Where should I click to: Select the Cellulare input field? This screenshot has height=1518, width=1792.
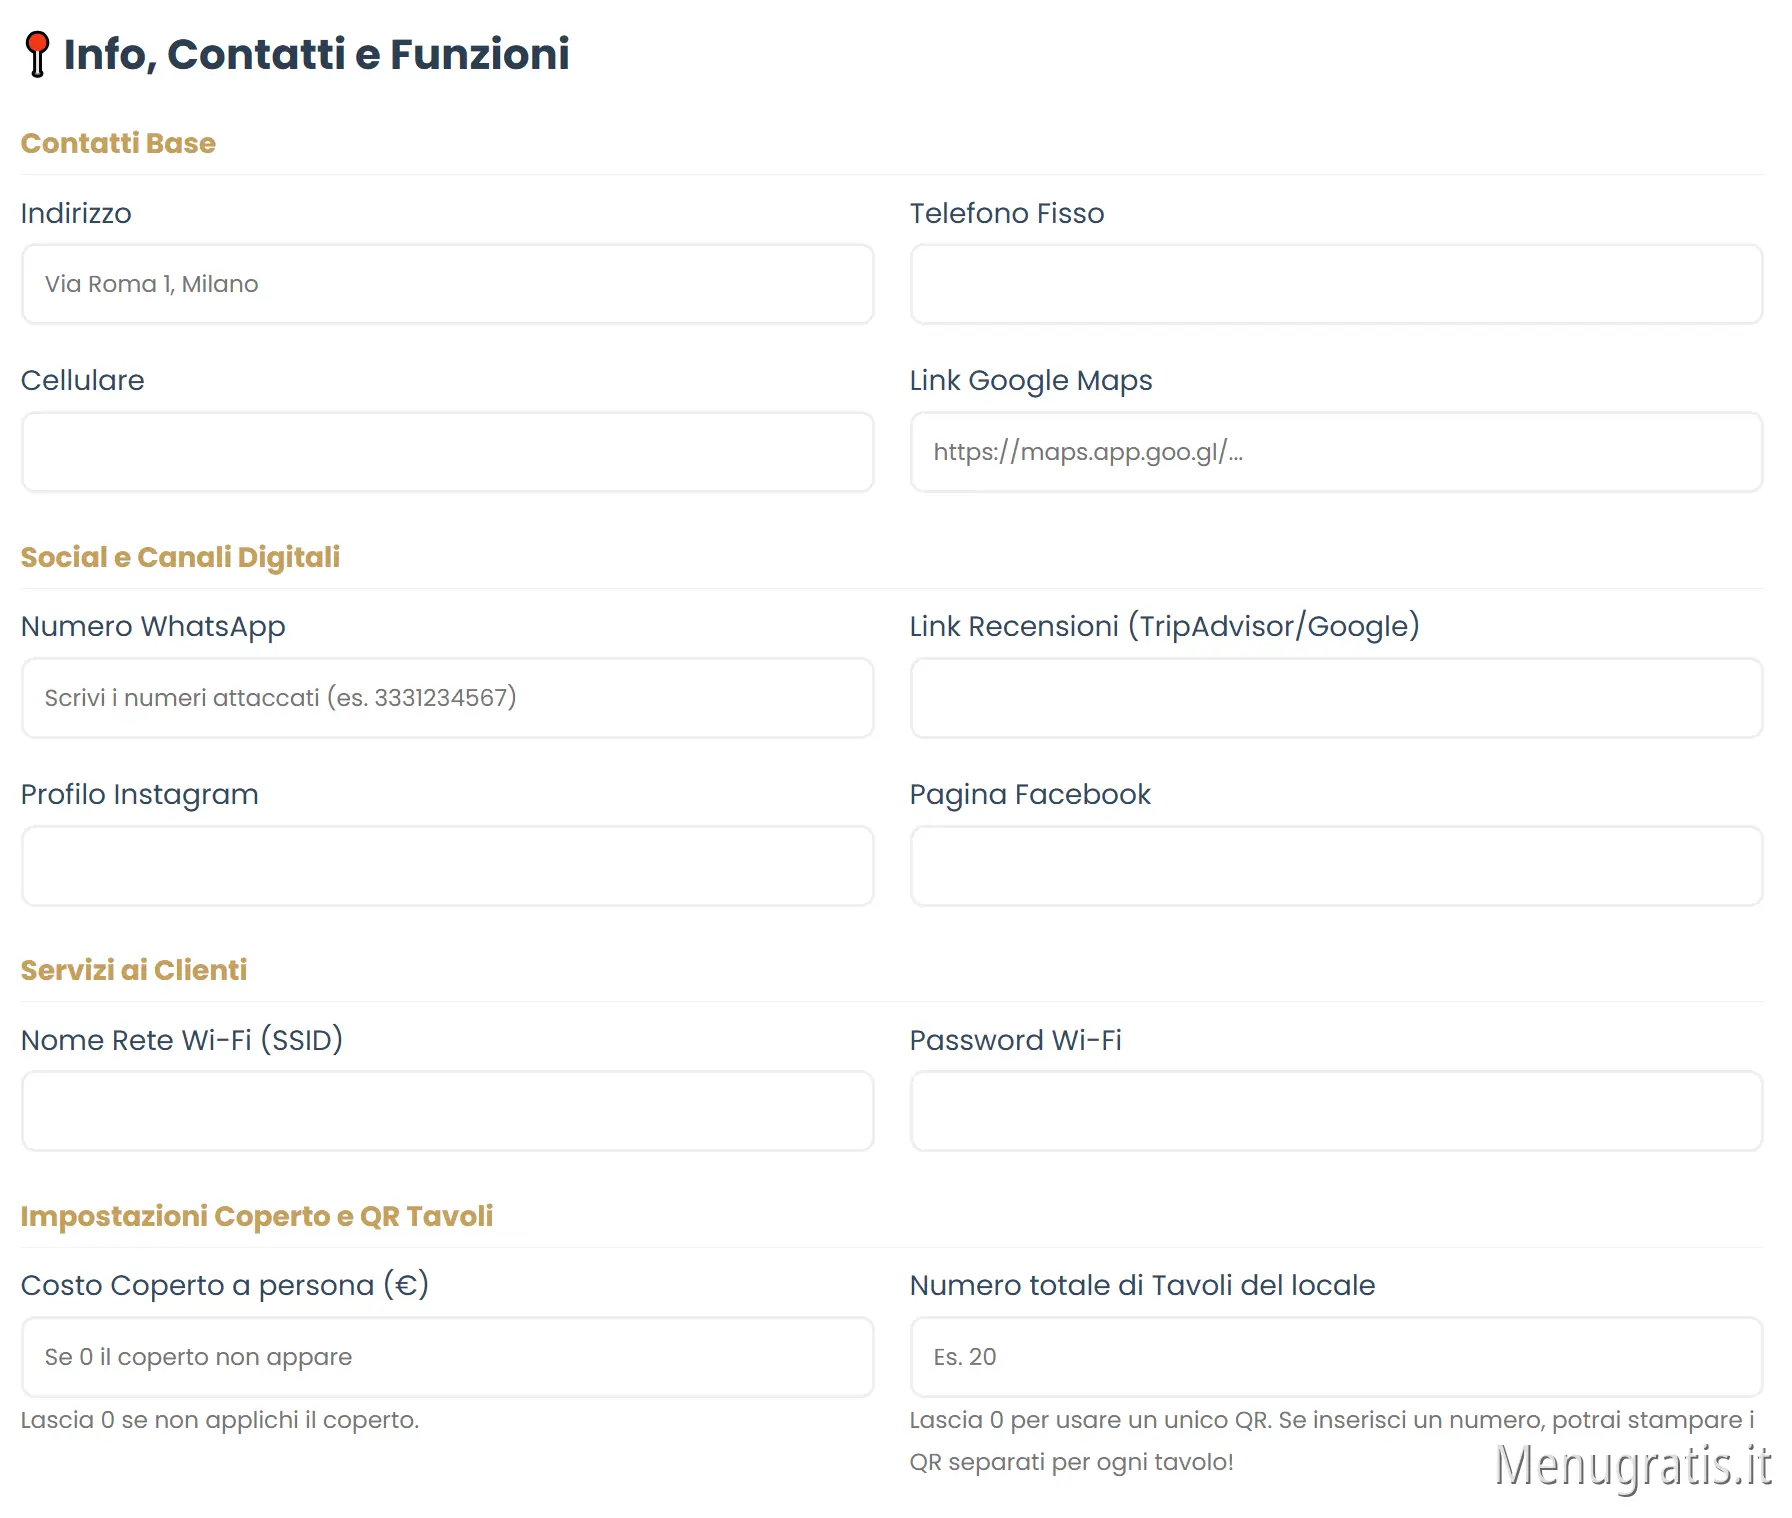(x=447, y=452)
